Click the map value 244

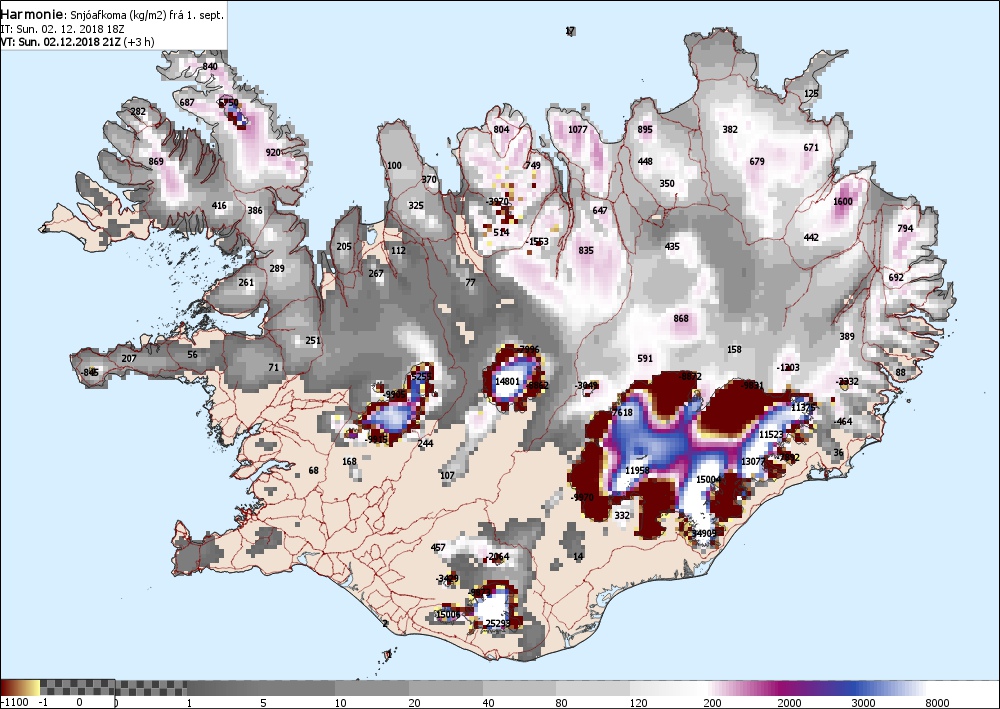425,443
